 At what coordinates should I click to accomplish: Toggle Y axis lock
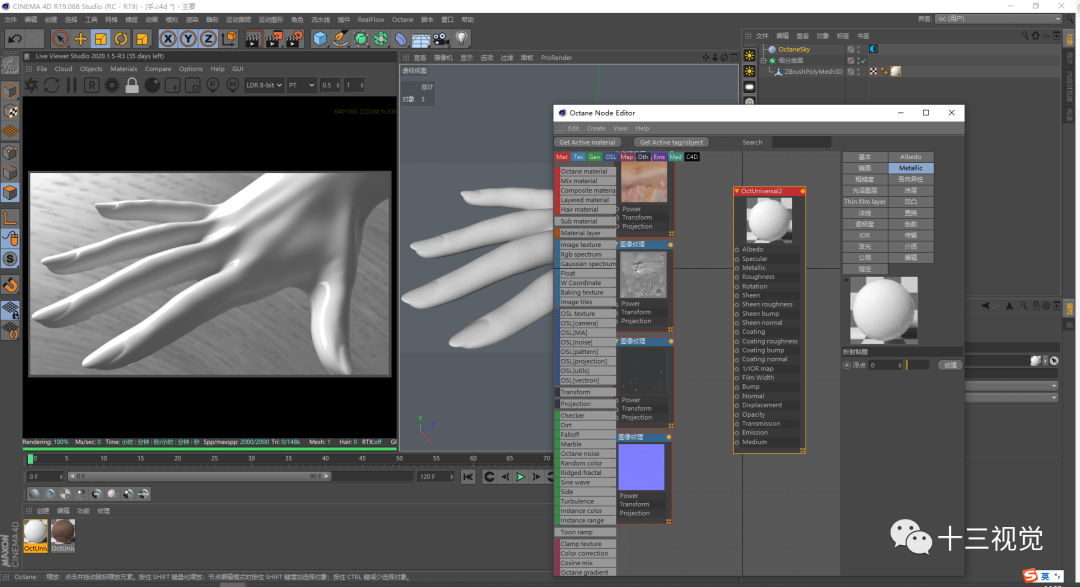click(187, 39)
